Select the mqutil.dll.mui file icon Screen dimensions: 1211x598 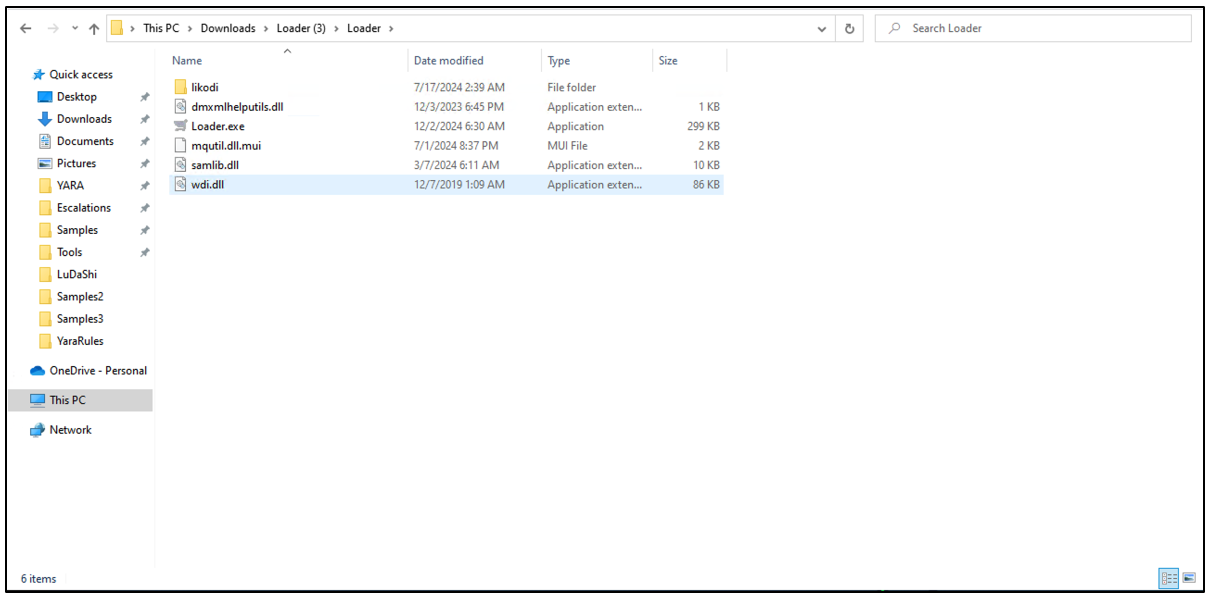tap(180, 145)
